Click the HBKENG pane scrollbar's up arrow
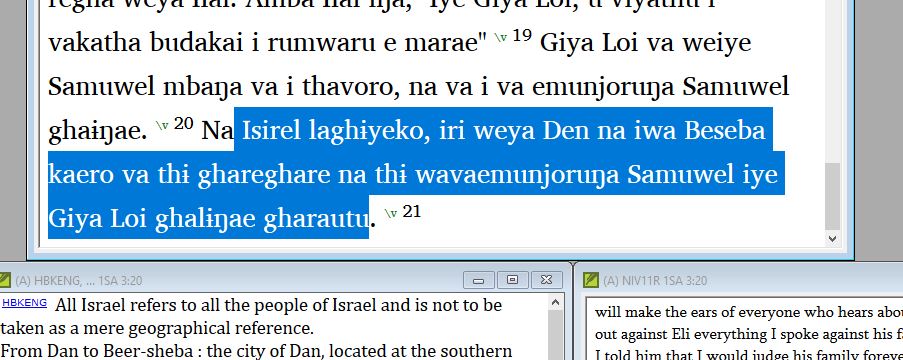The width and height of the screenshot is (903, 360). 555,302
